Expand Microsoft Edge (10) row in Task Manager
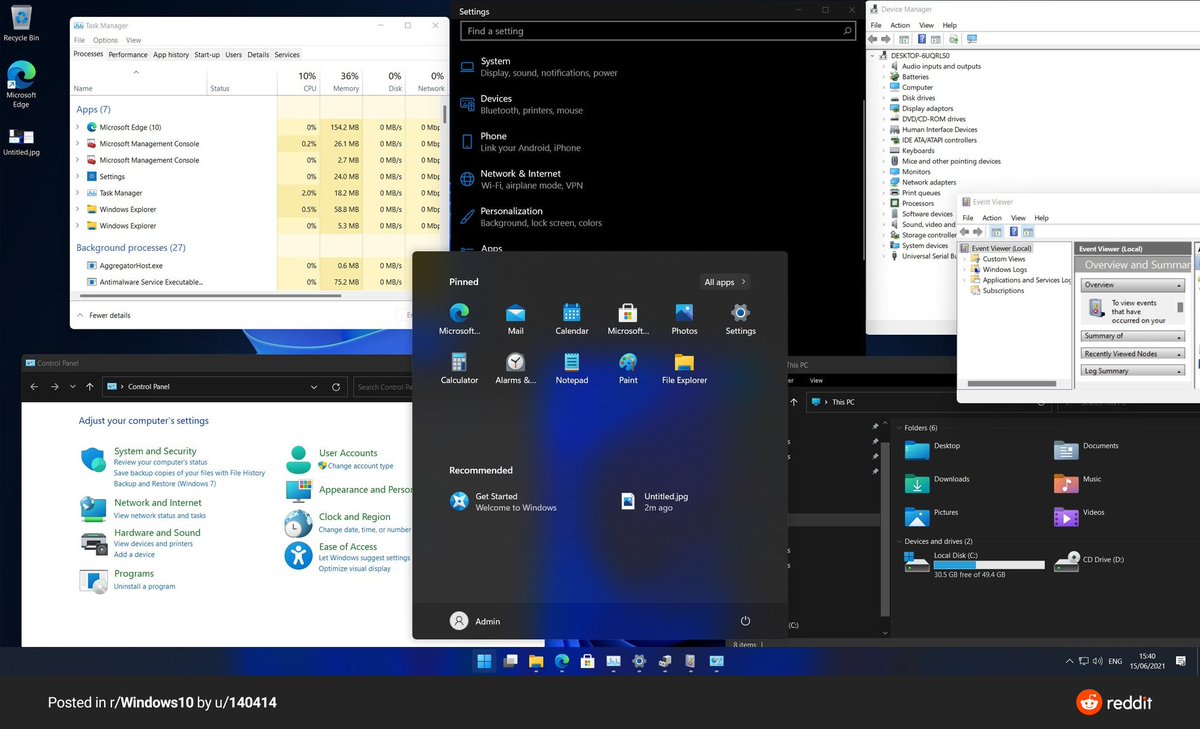This screenshot has width=1200, height=729. point(78,127)
